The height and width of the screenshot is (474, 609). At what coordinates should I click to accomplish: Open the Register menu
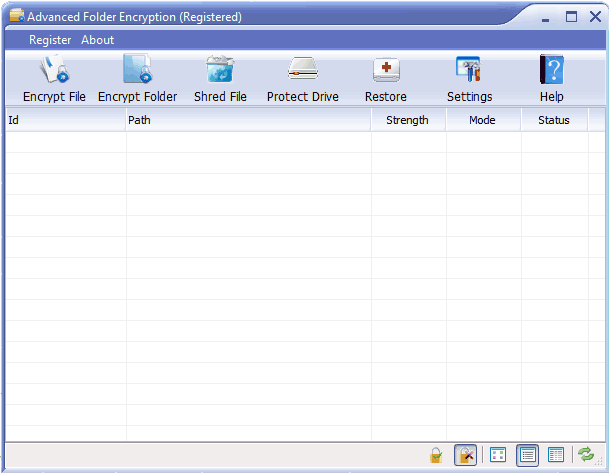point(50,40)
